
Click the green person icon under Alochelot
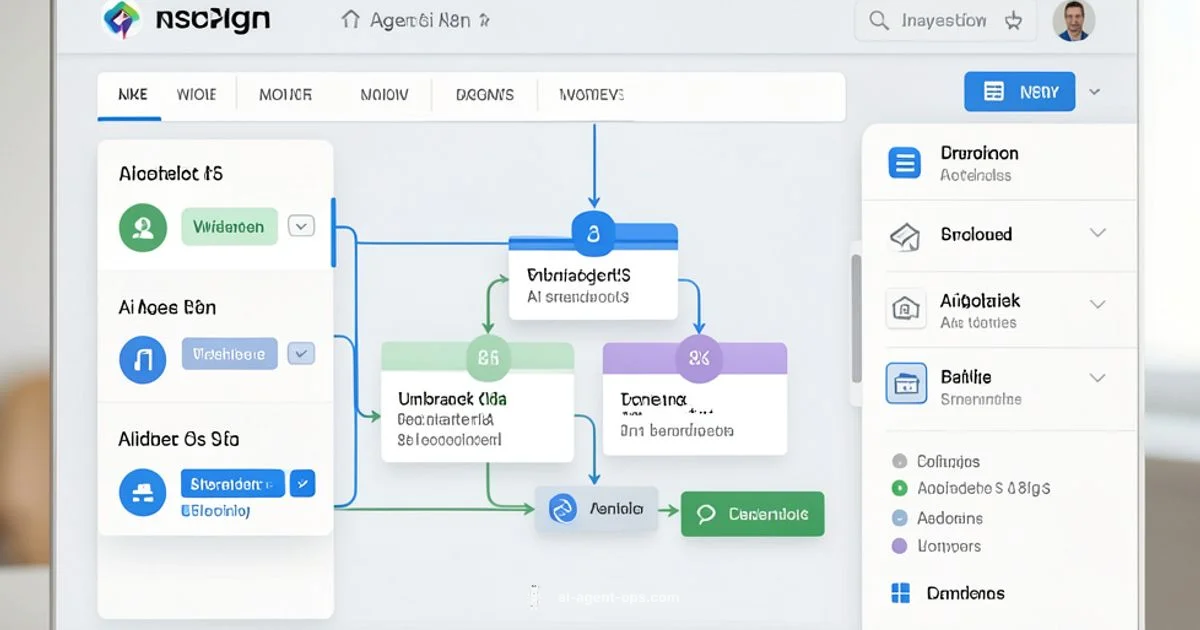tap(143, 227)
